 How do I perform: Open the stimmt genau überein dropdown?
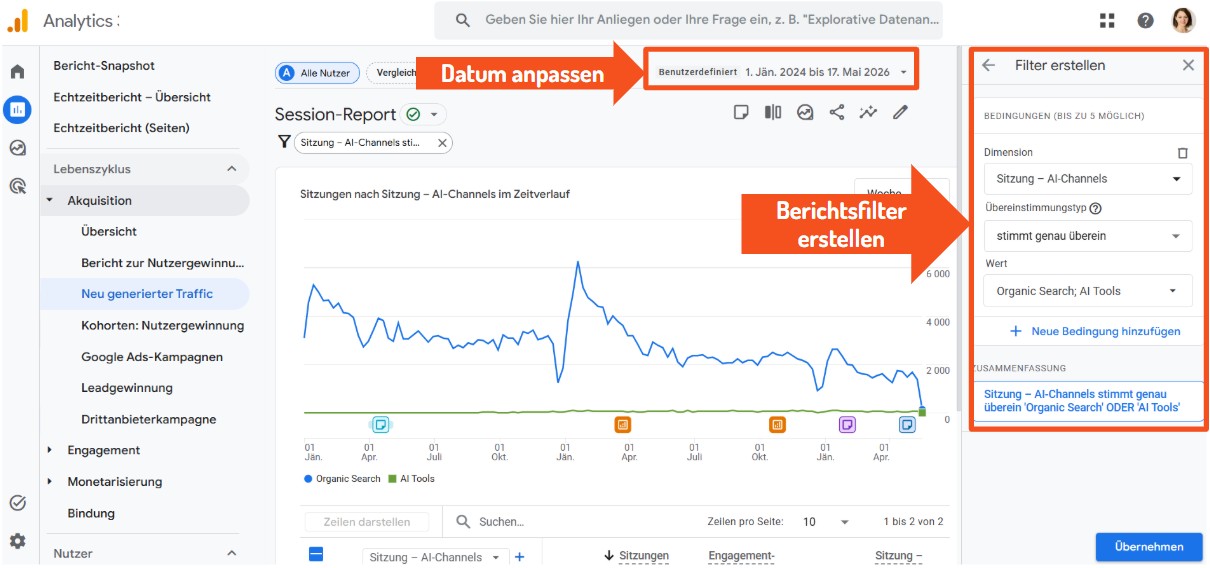(x=1088, y=236)
